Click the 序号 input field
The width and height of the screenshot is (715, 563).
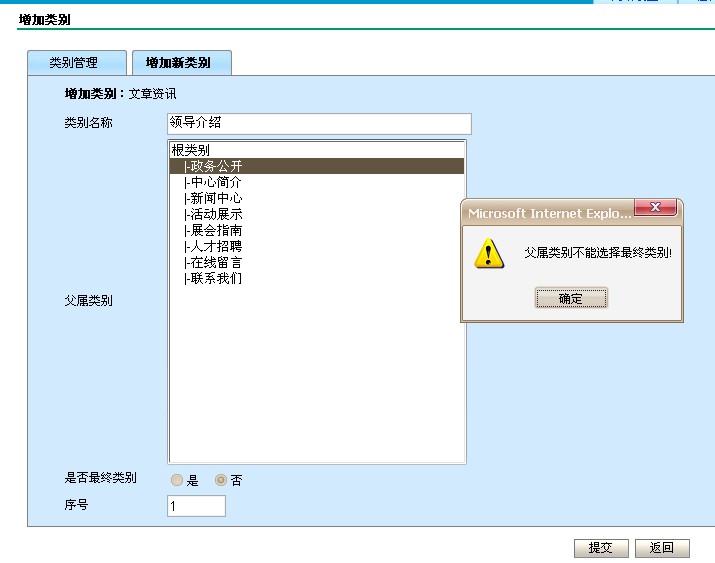pyautogui.click(x=196, y=506)
